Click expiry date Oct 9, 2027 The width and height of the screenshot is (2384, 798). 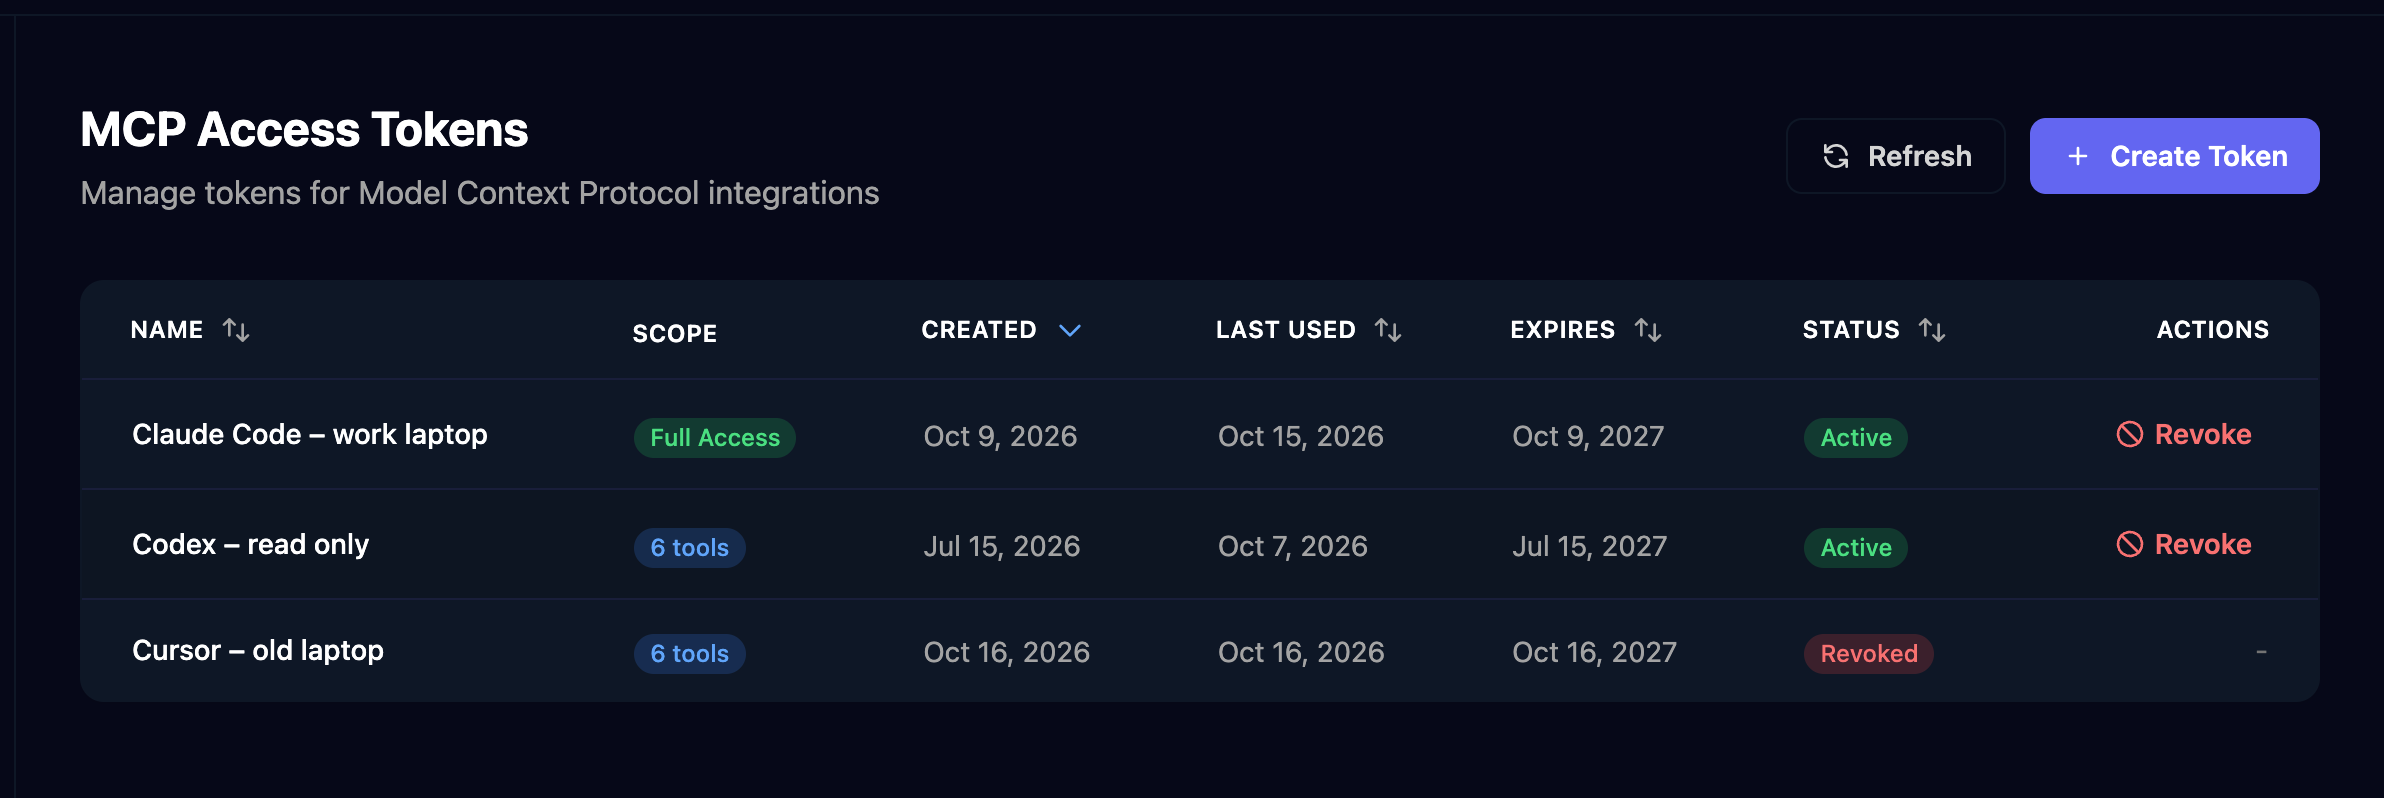click(1588, 437)
